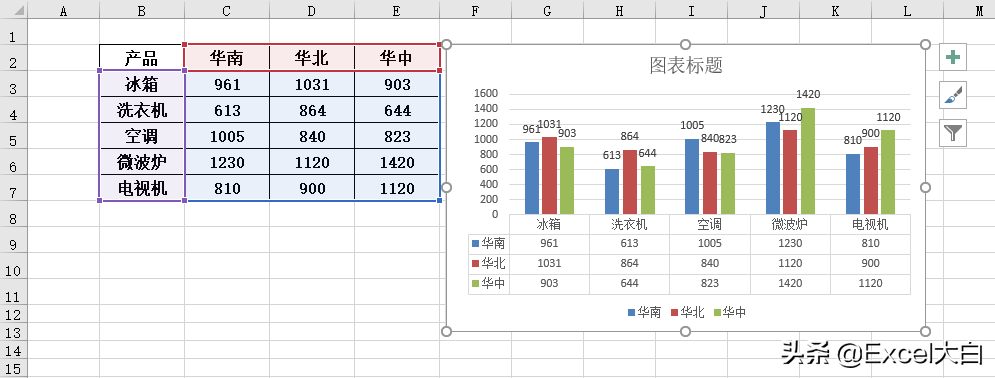
Task: Select worksheet cell with value 903
Action: click(397, 84)
